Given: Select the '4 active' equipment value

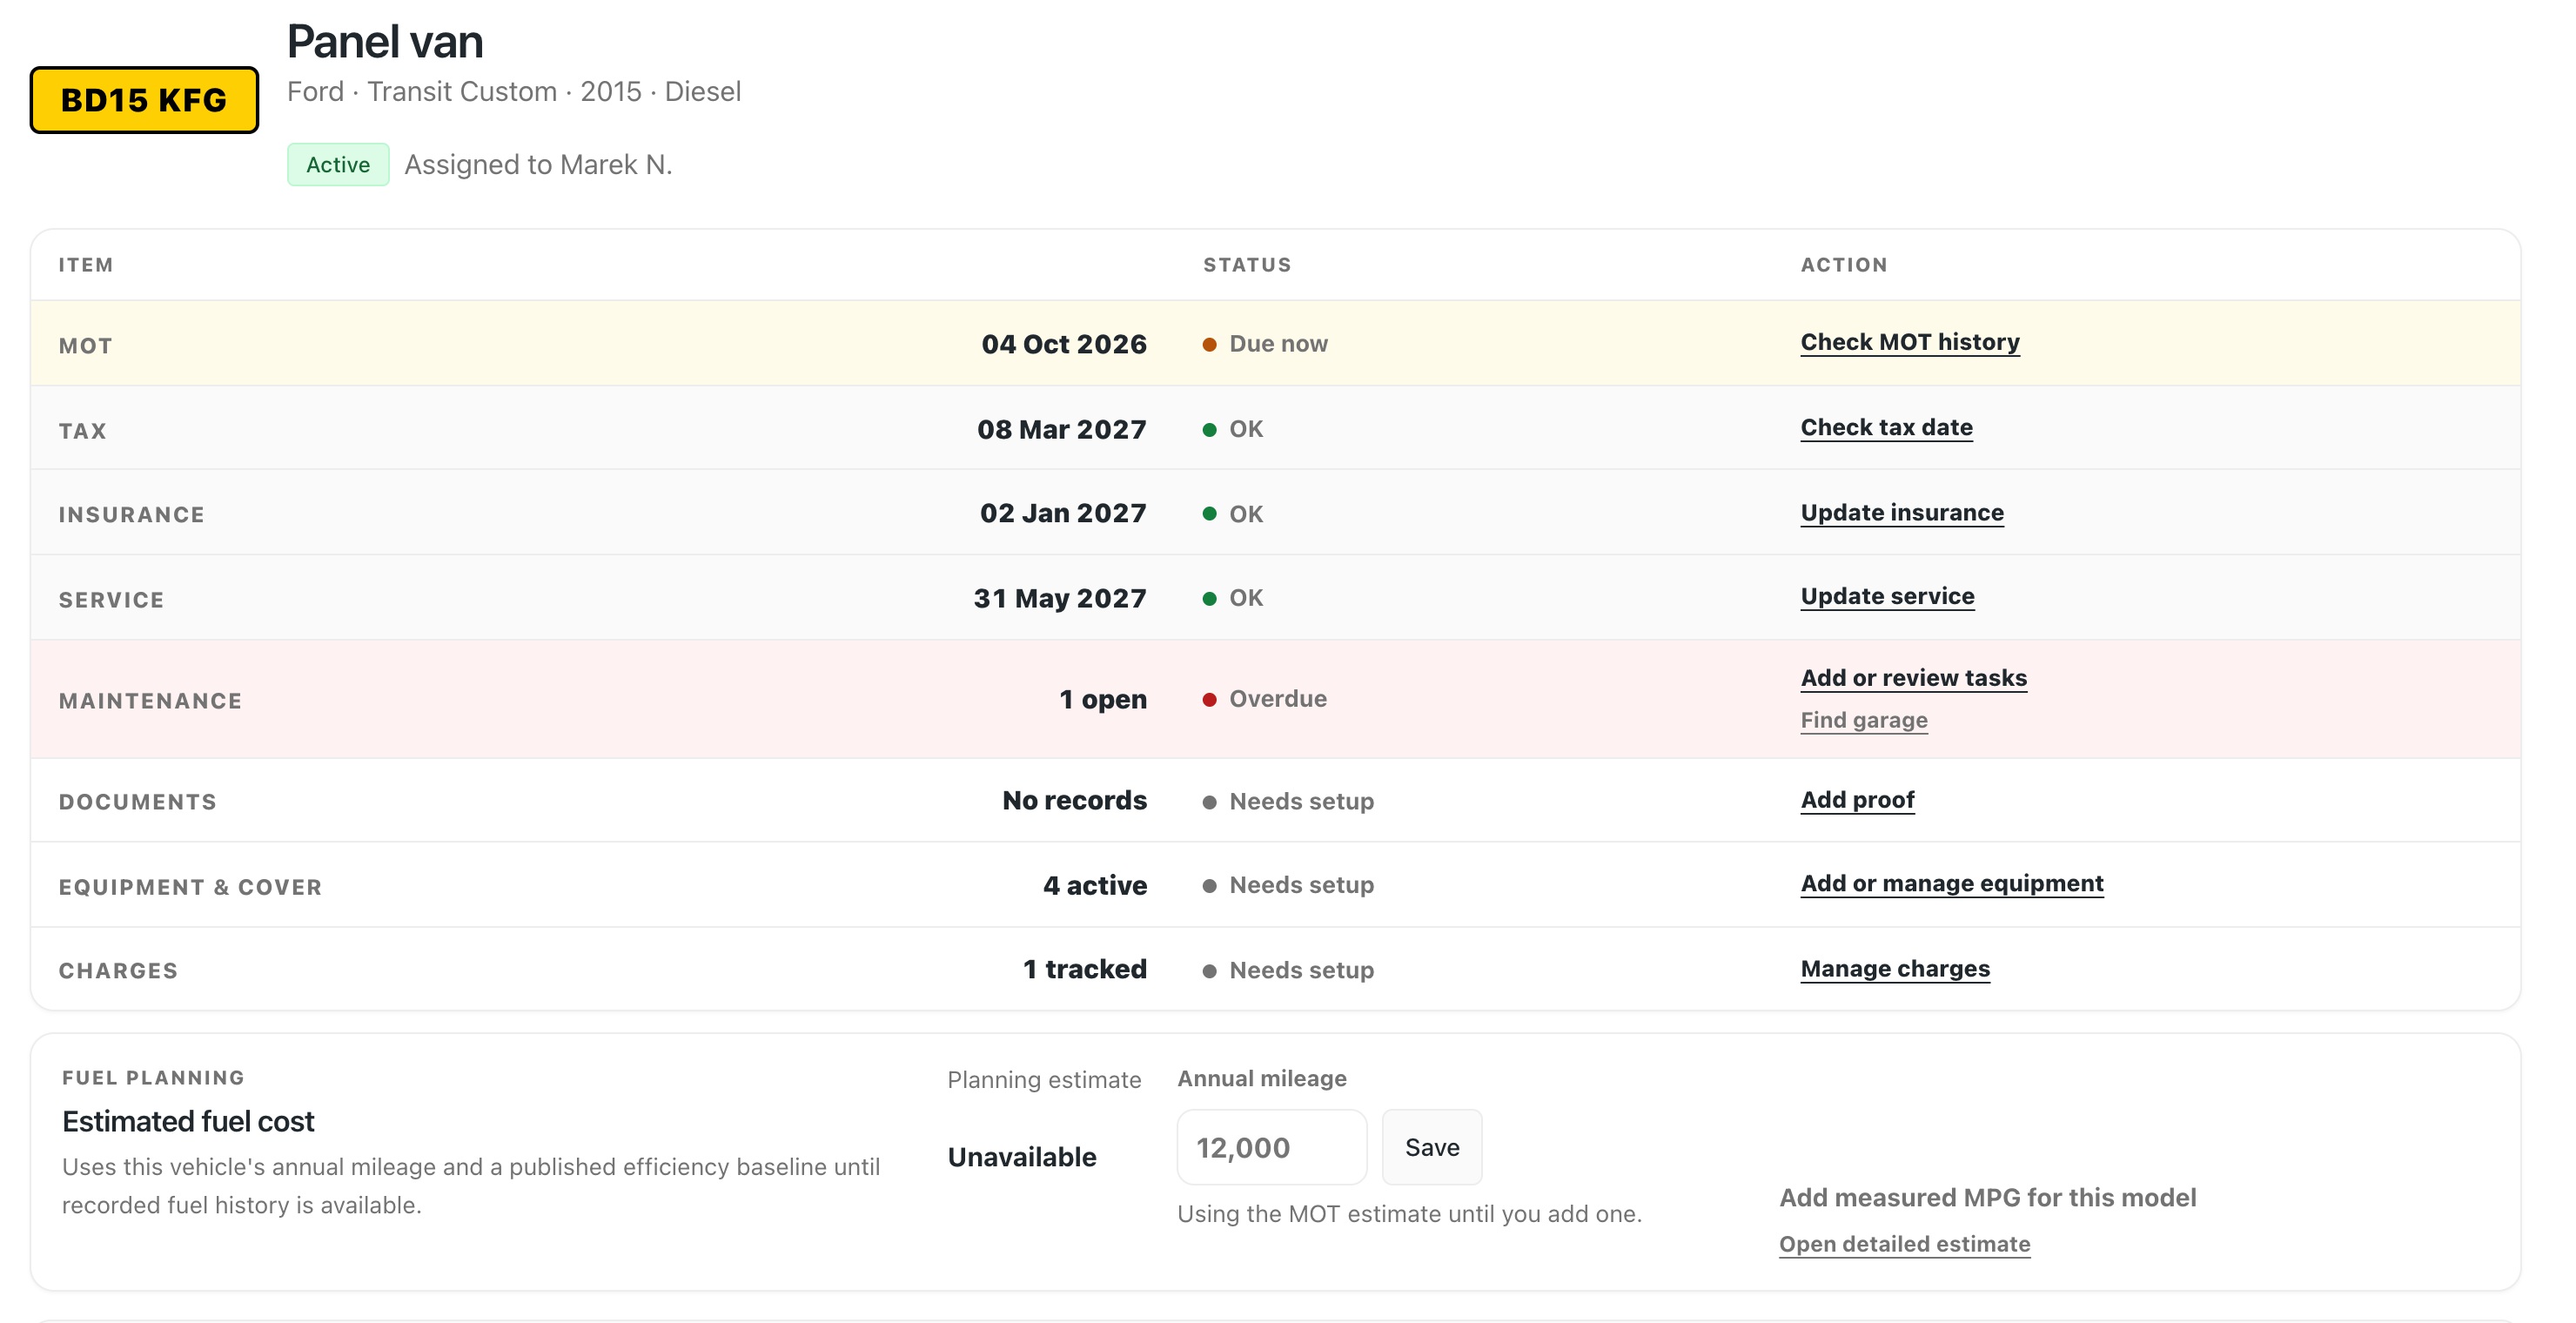Looking at the screenshot, I should coord(1095,885).
